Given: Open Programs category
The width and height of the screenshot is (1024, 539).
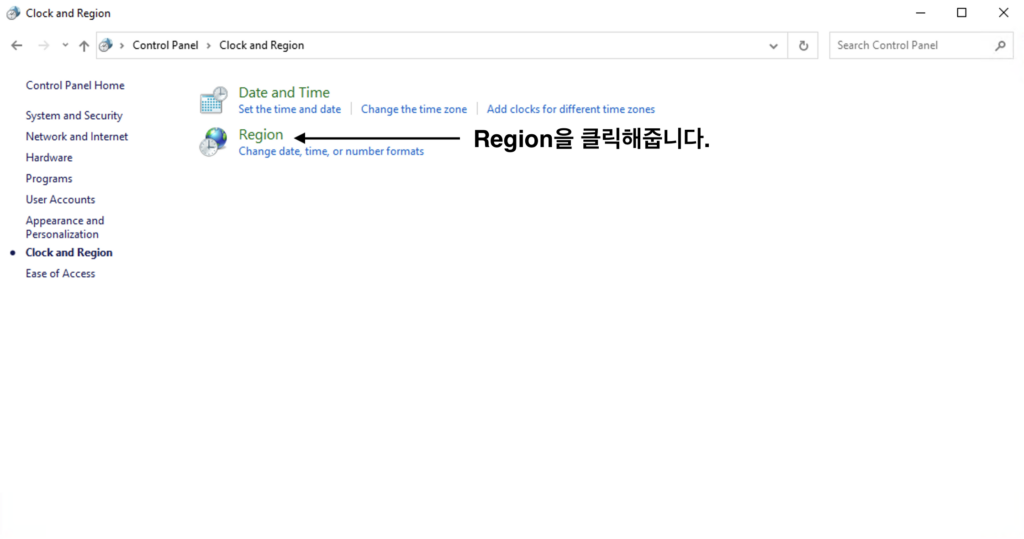Looking at the screenshot, I should point(49,178).
